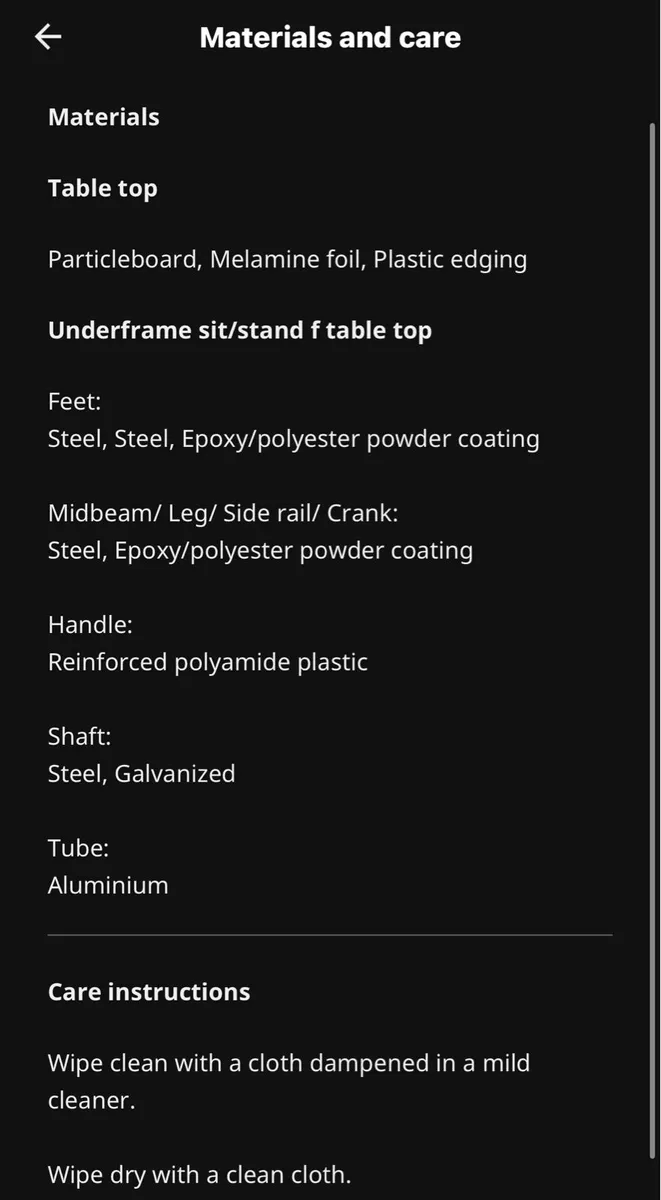Click the Table top subheading
The image size is (661, 1200).
pos(103,188)
